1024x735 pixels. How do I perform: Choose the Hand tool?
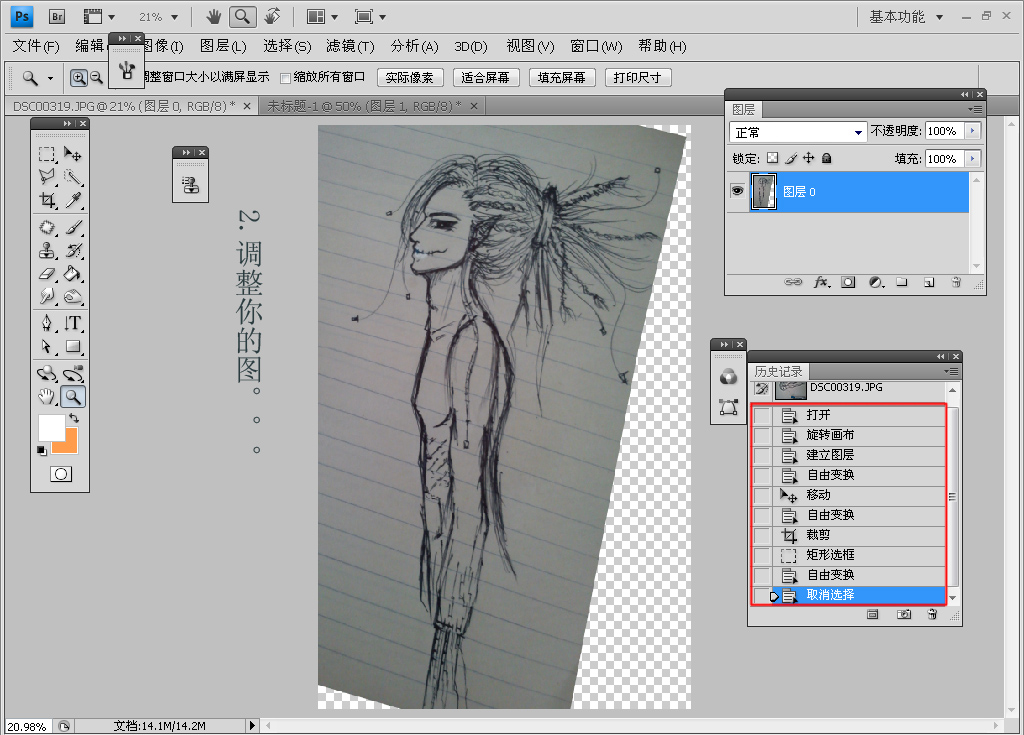point(47,397)
